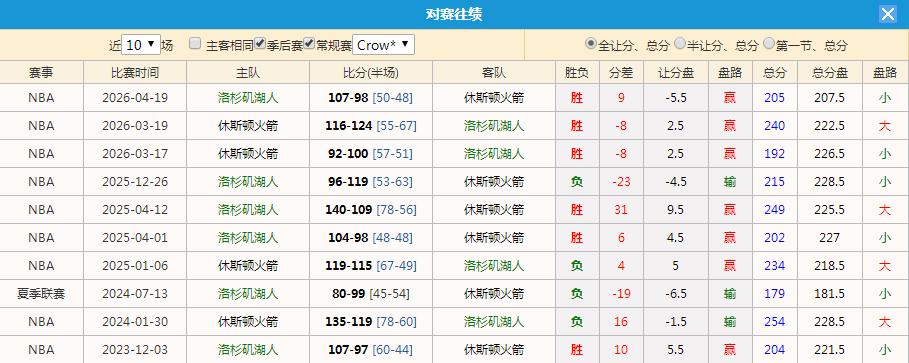909x363 pixels.
Task: Click score 107-97 [60-44]
Action: pyautogui.click(x=370, y=350)
